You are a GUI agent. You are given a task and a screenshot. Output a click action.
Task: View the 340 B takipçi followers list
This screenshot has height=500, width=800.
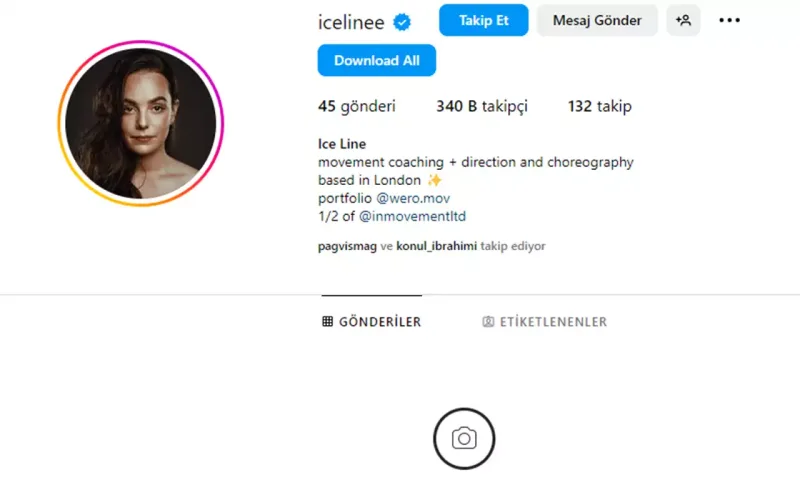[x=482, y=106]
